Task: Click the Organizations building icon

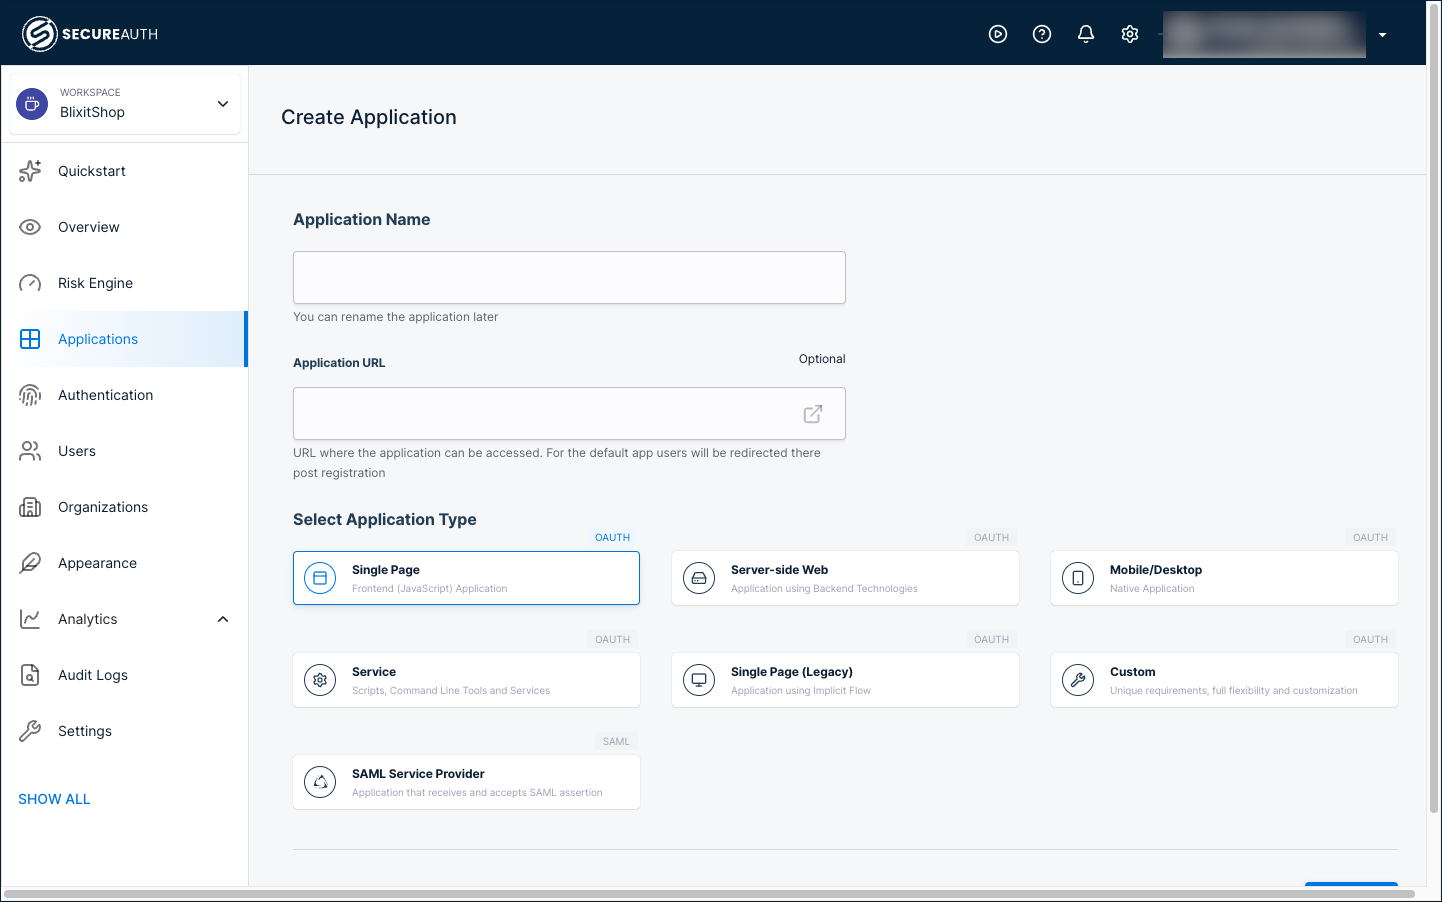Action: [30, 507]
